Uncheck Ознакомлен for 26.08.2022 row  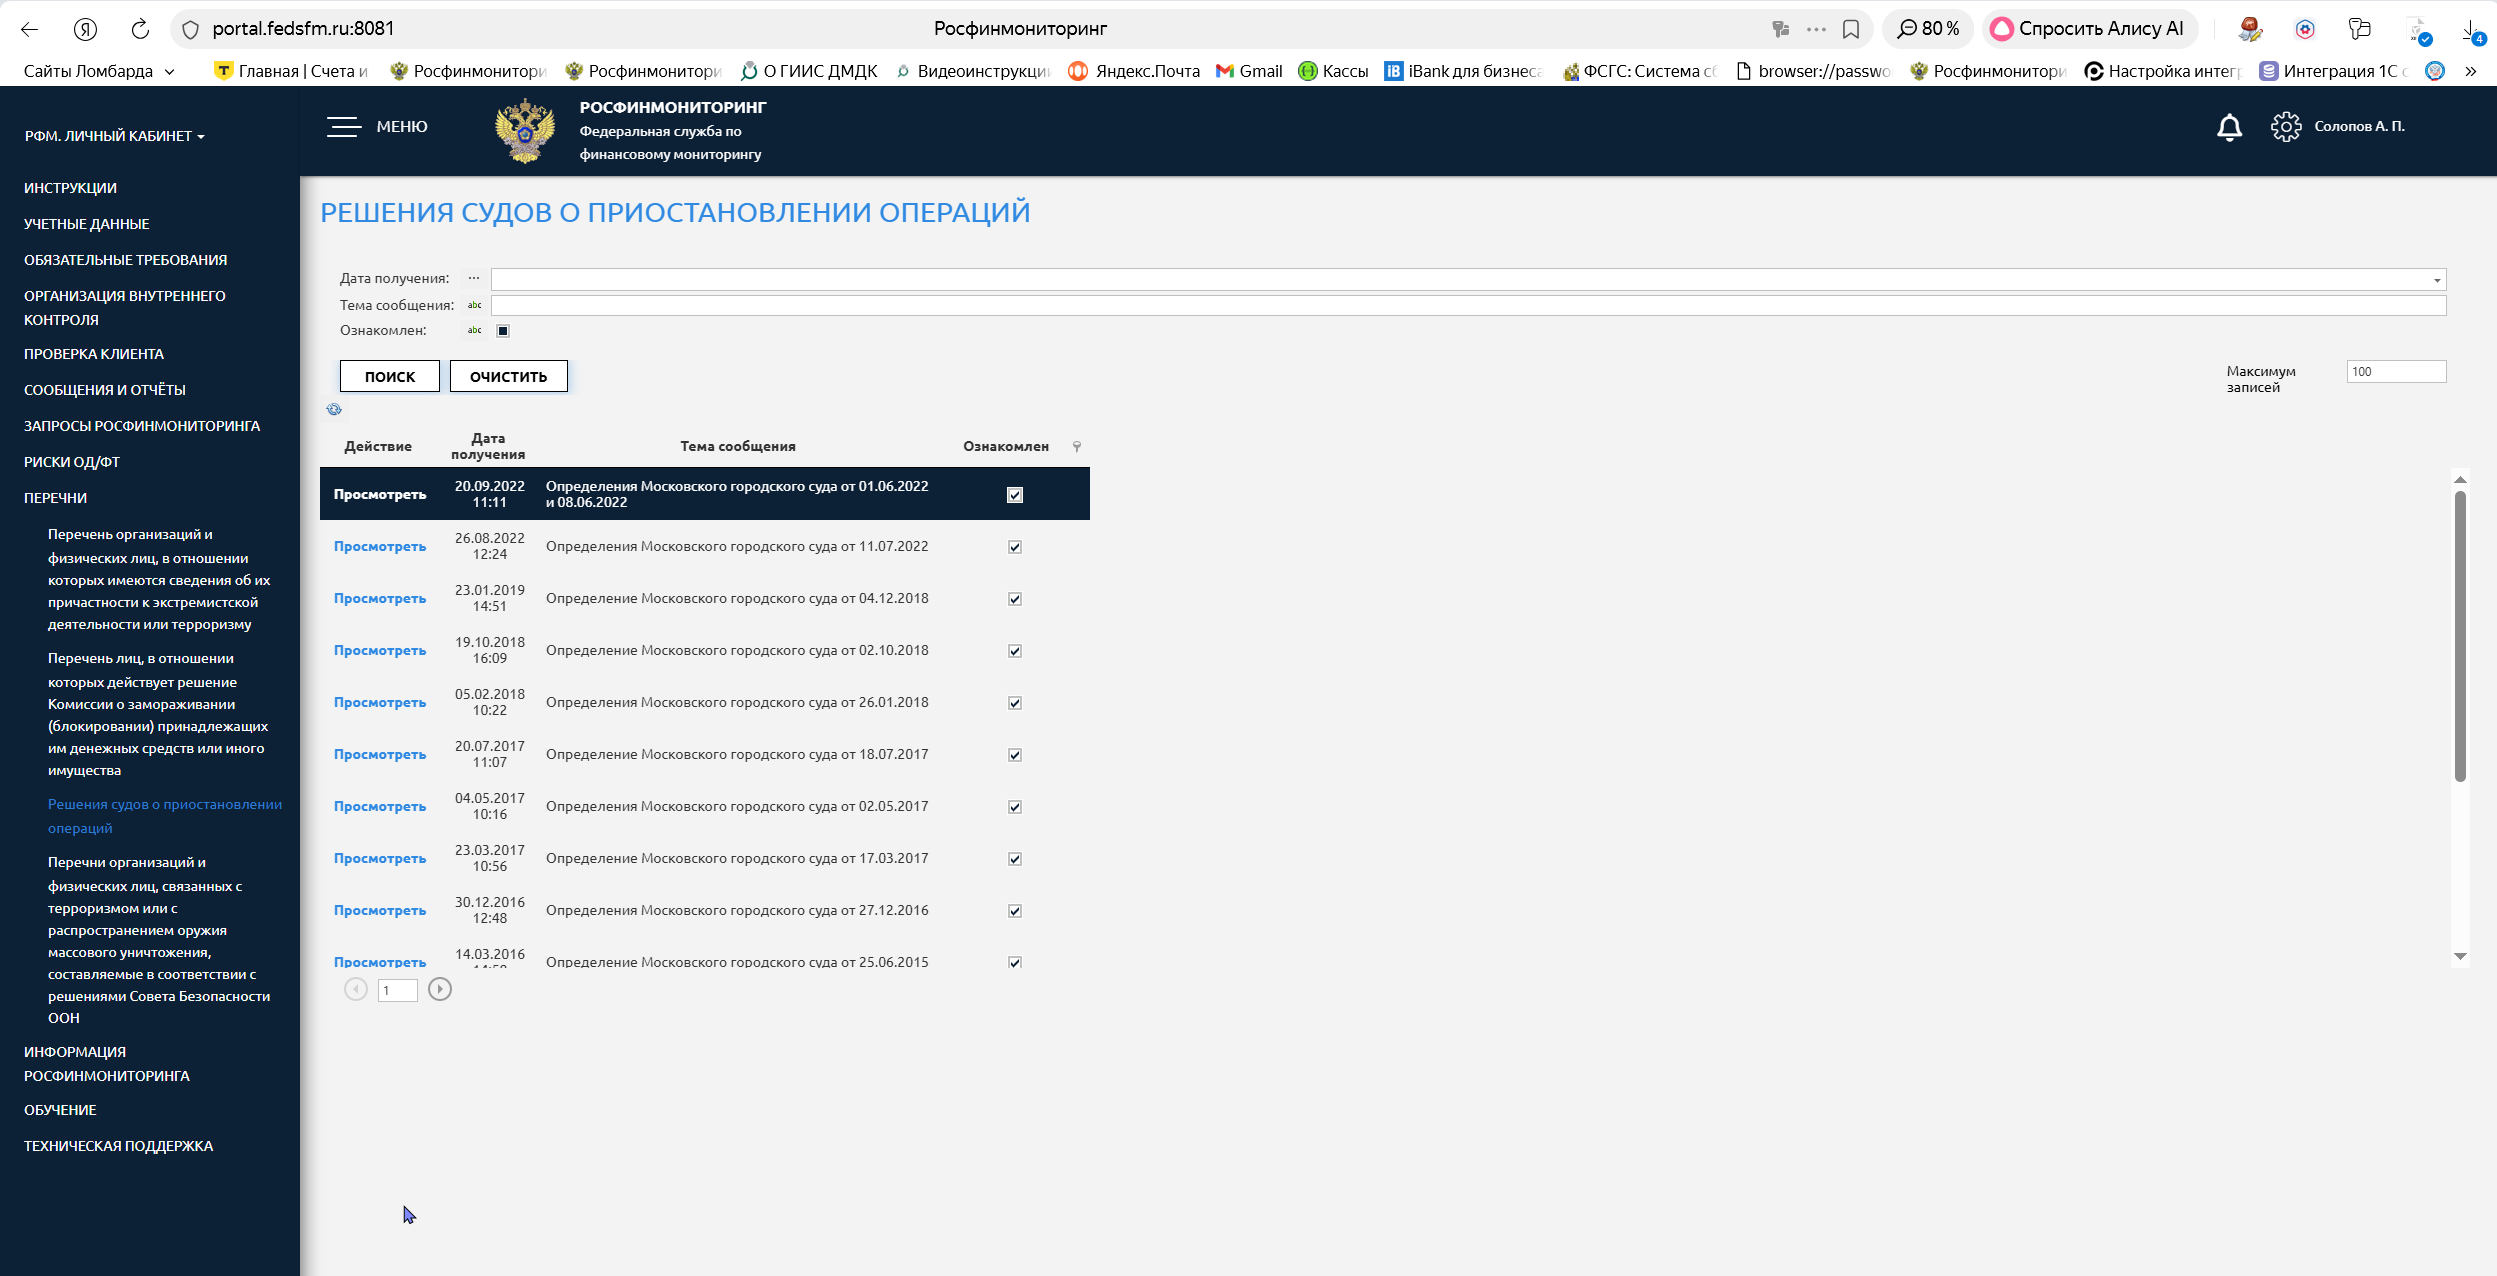1014,547
